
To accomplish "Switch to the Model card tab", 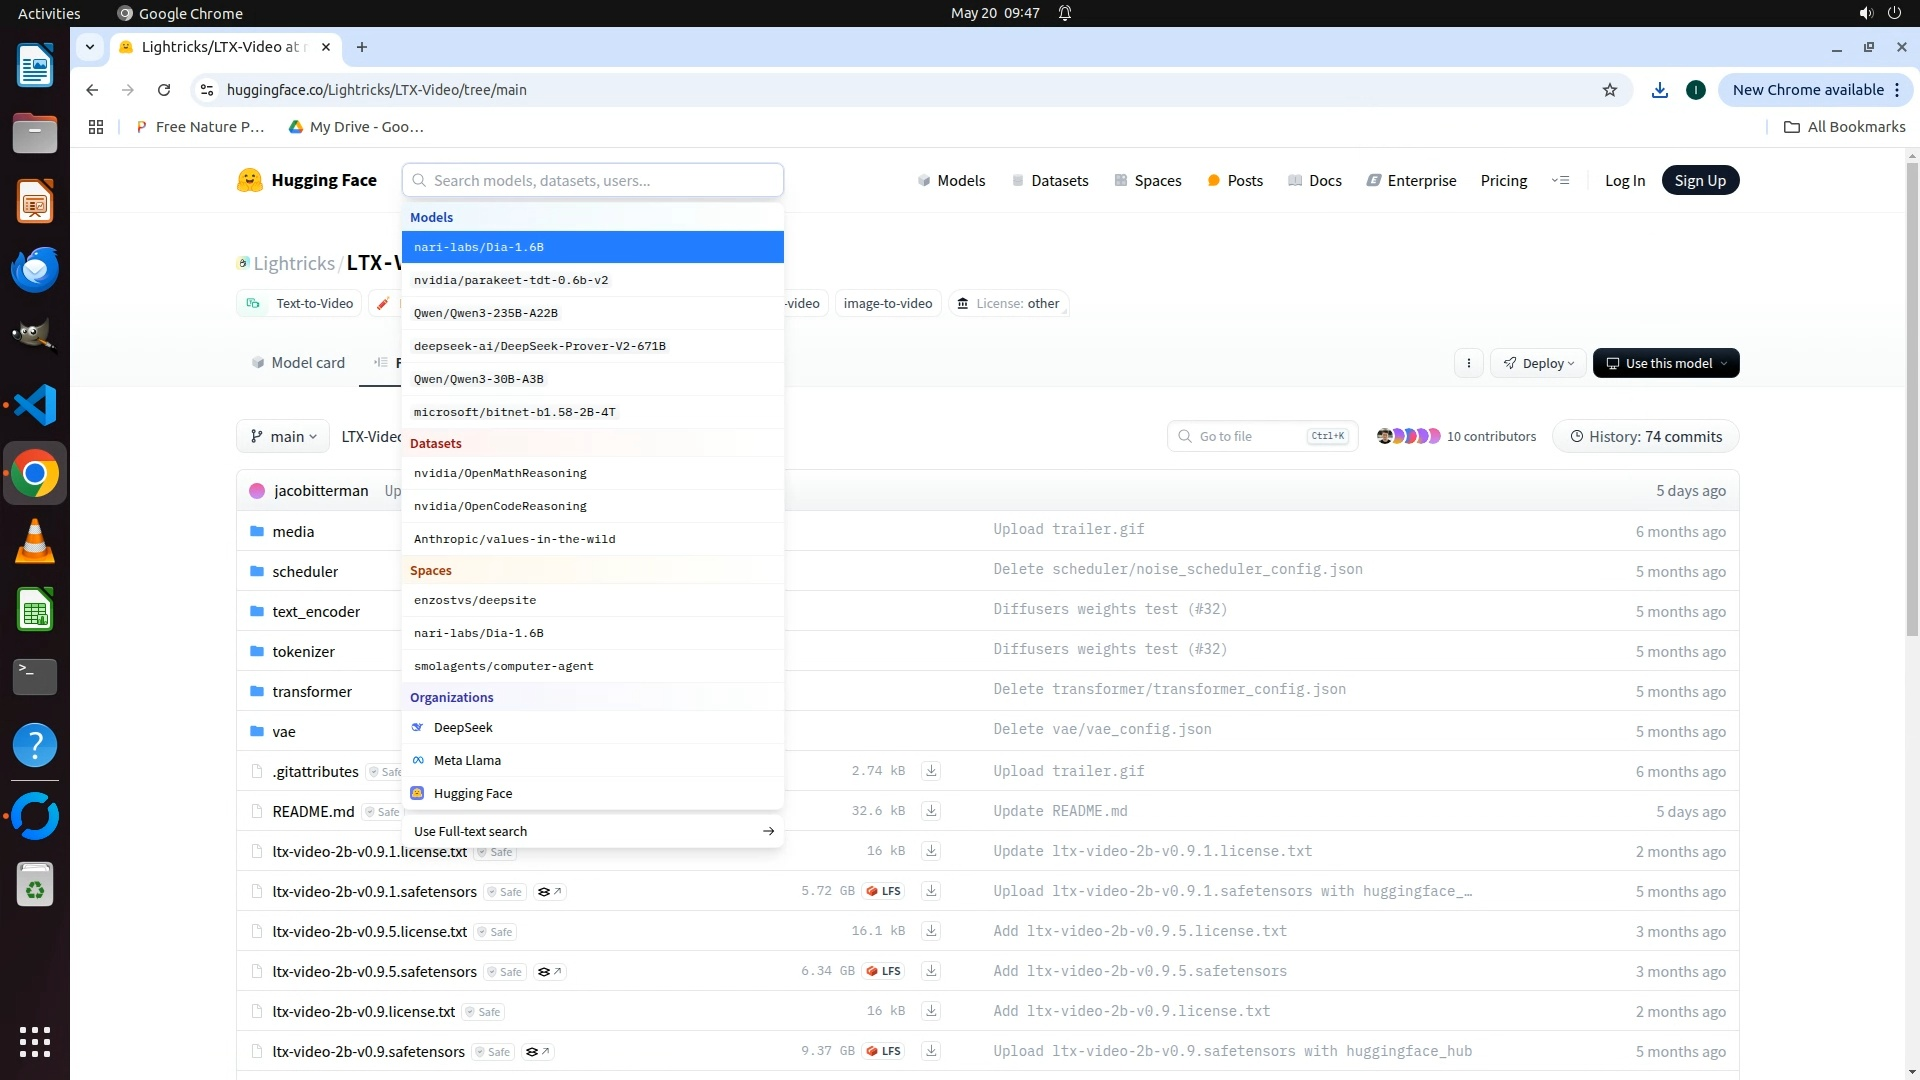I will pos(298,363).
